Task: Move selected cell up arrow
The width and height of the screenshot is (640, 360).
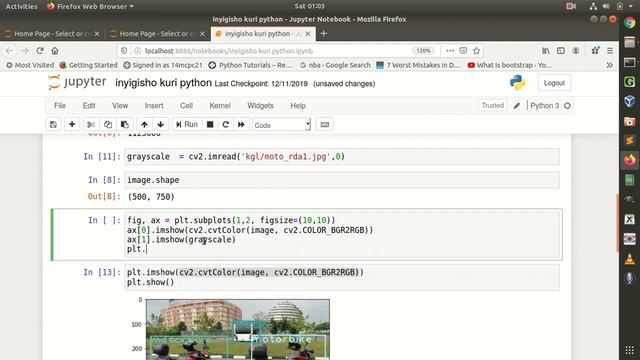Action: click(144, 124)
